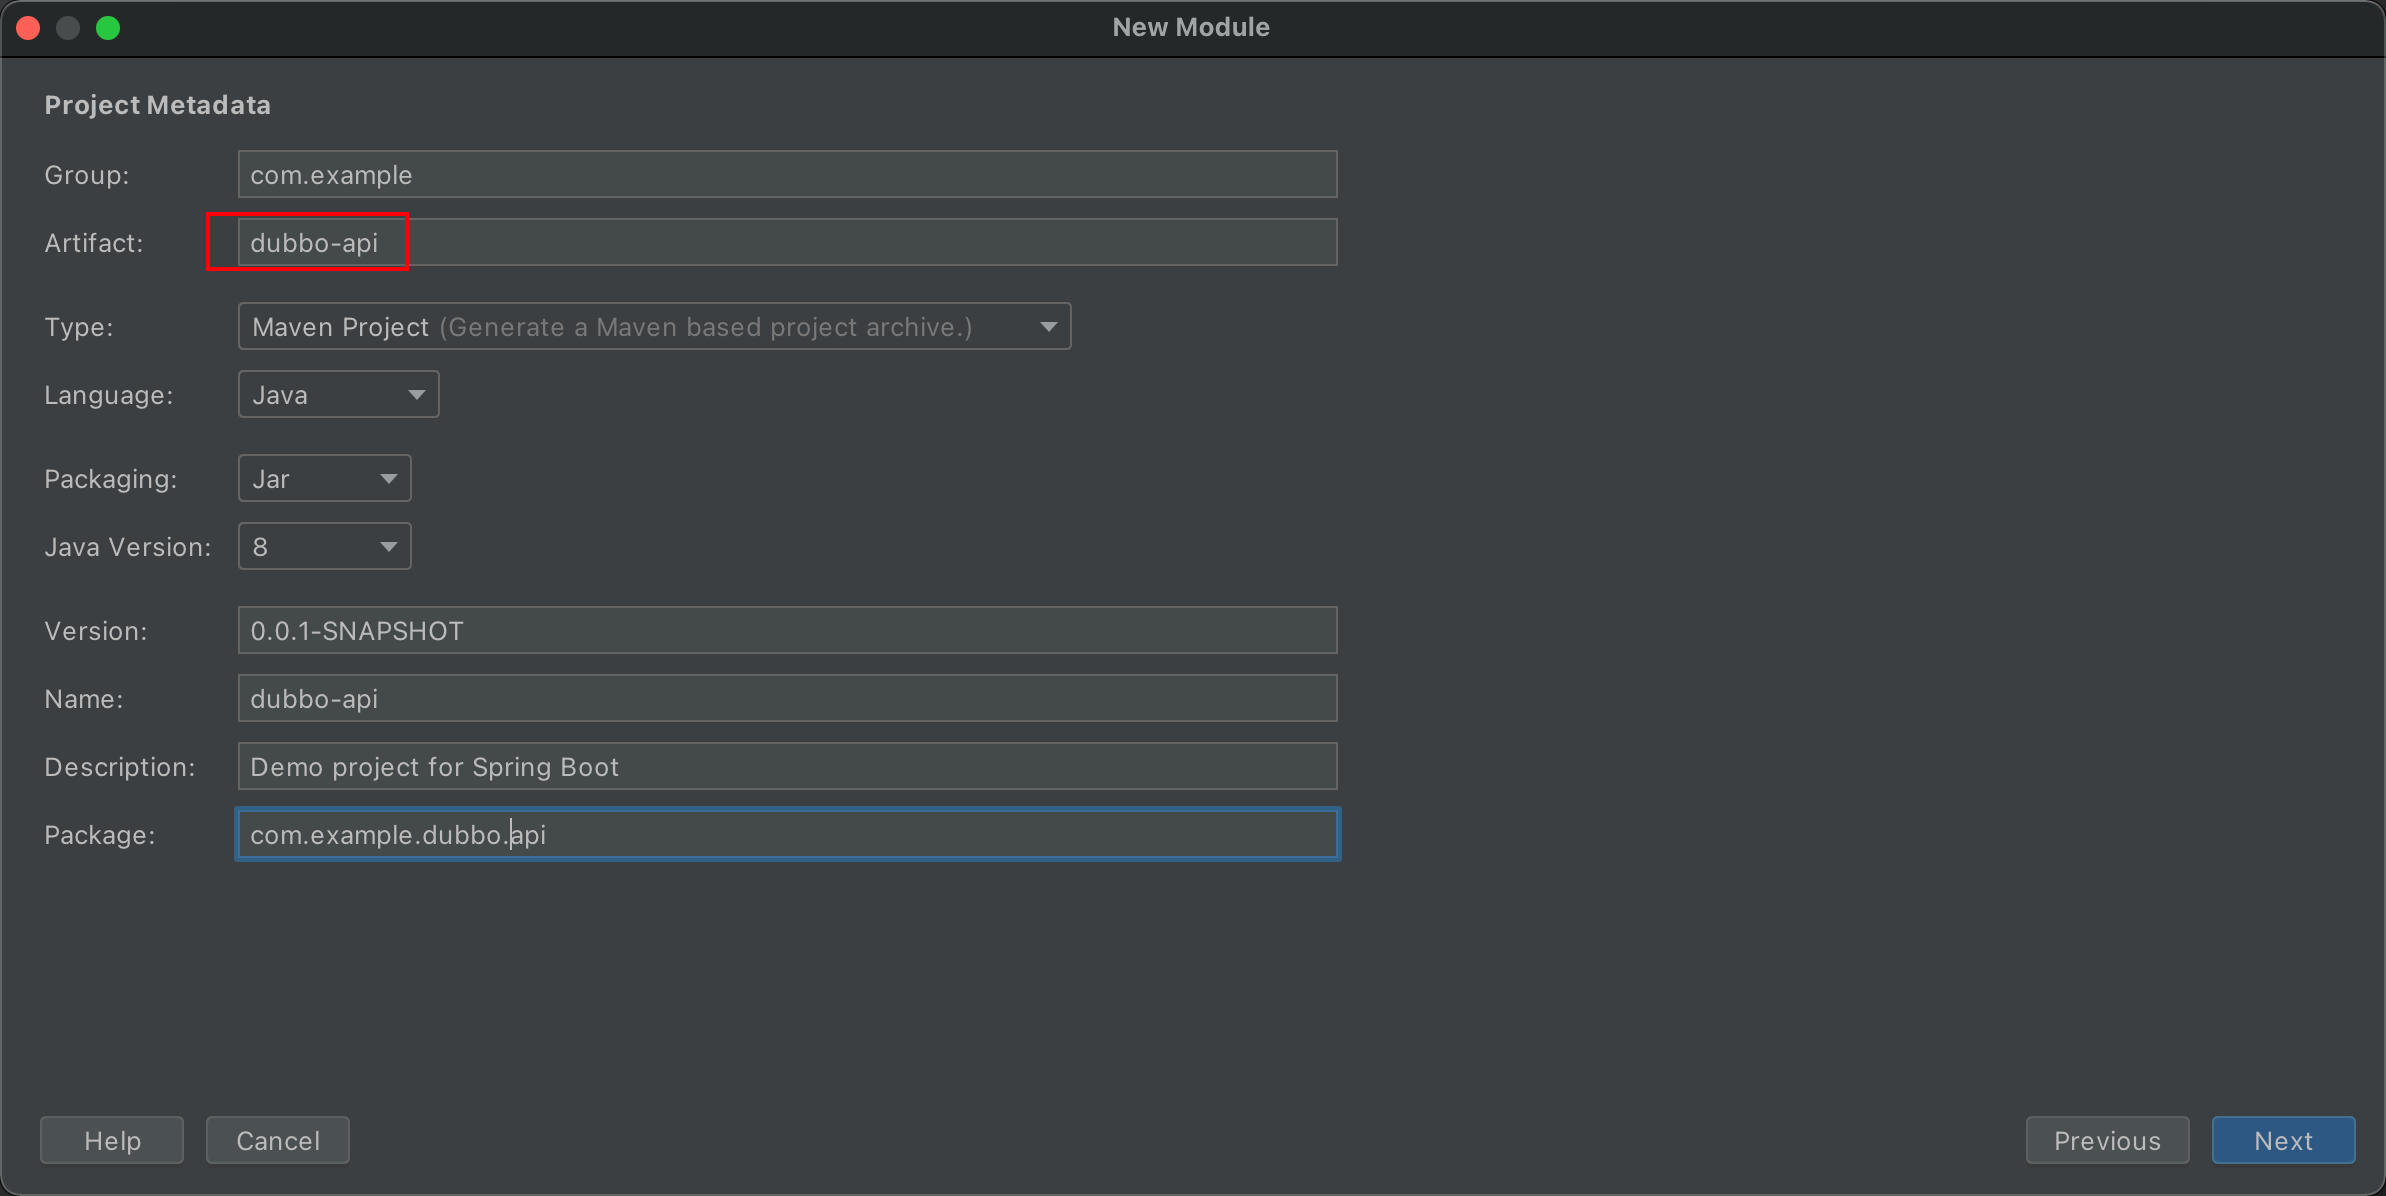The height and width of the screenshot is (1196, 2386).
Task: Click the Version text field
Action: (x=786, y=631)
